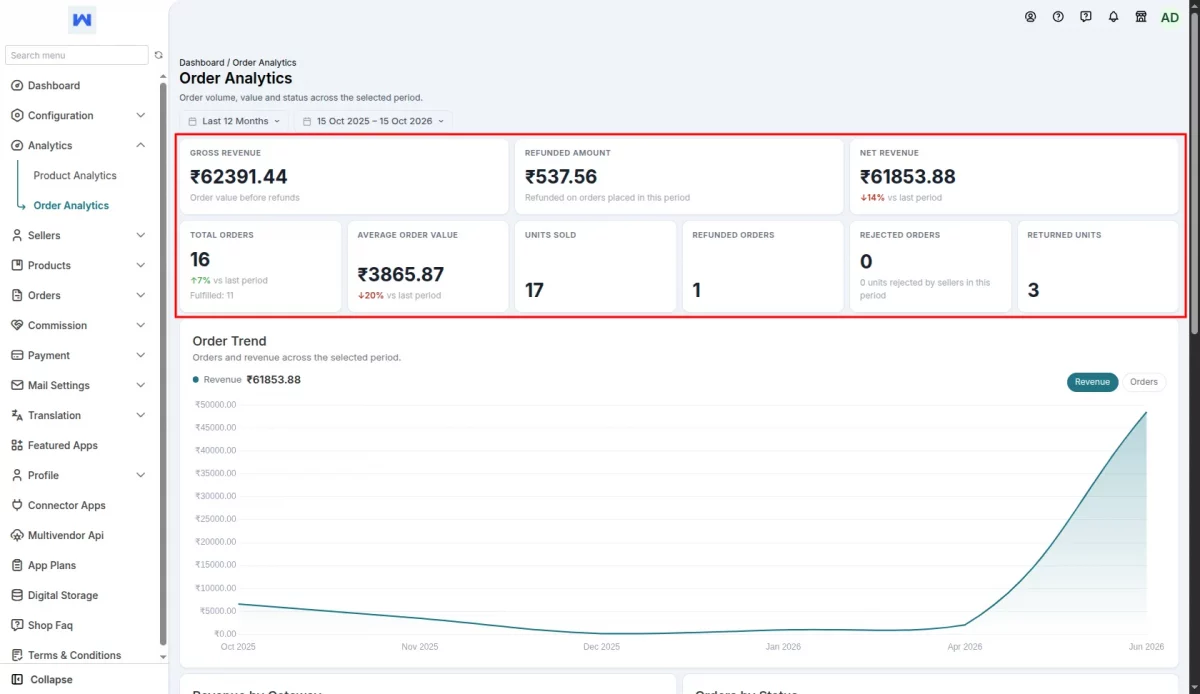Open the user account circle icon

(x=1031, y=17)
